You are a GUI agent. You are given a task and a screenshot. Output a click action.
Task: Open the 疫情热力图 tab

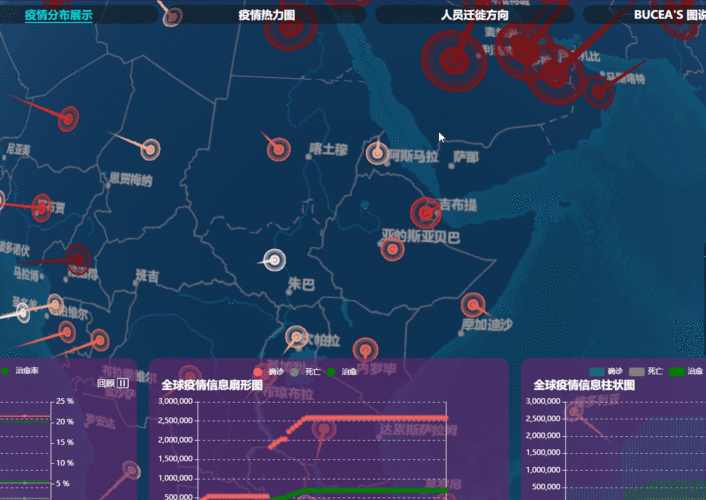coord(266,15)
